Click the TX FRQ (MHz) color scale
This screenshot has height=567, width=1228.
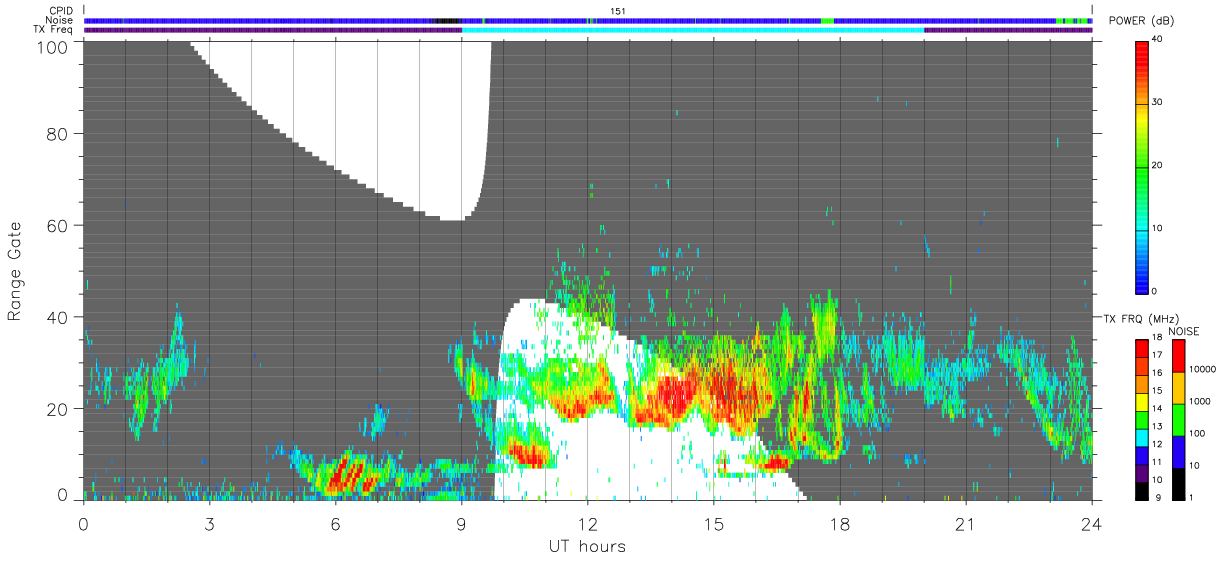click(x=1141, y=419)
